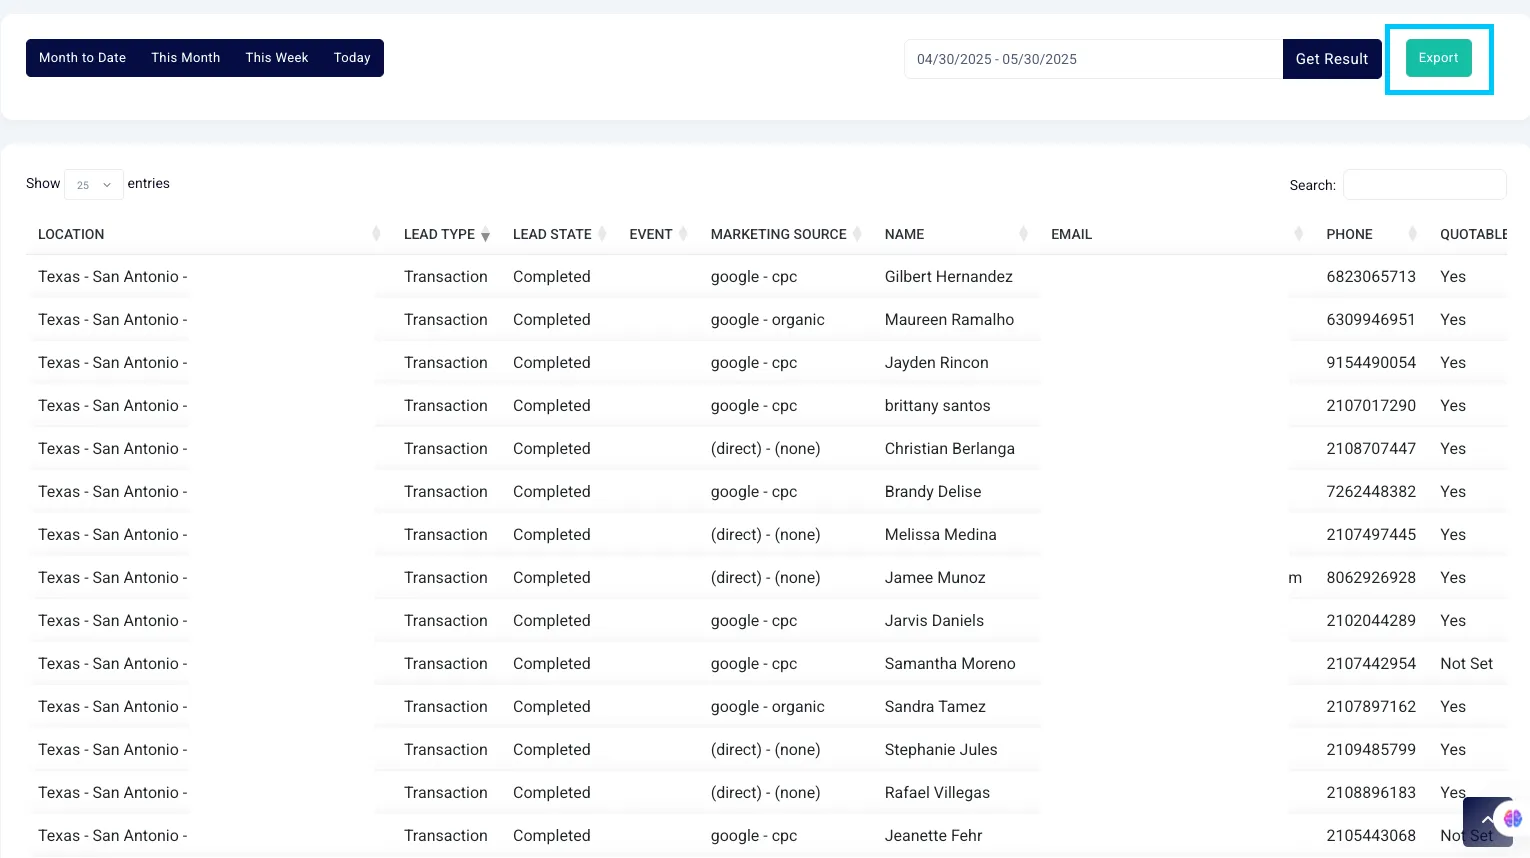This screenshot has width=1530, height=858.
Task: Click the PHONE column sort arrows
Action: 1412,234
